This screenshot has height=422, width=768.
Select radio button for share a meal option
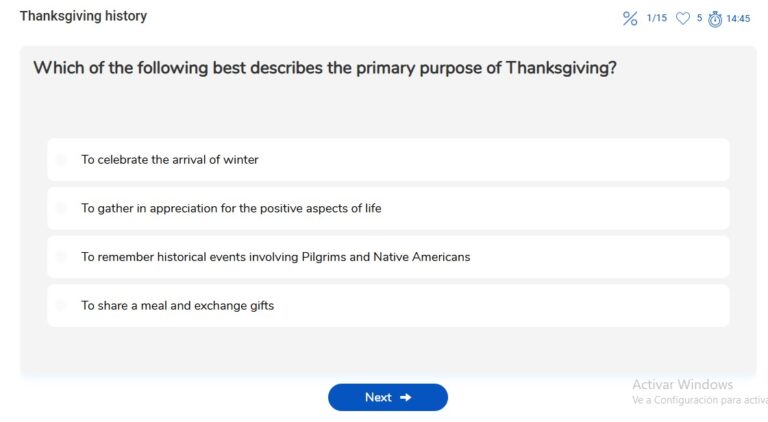tap(61, 305)
